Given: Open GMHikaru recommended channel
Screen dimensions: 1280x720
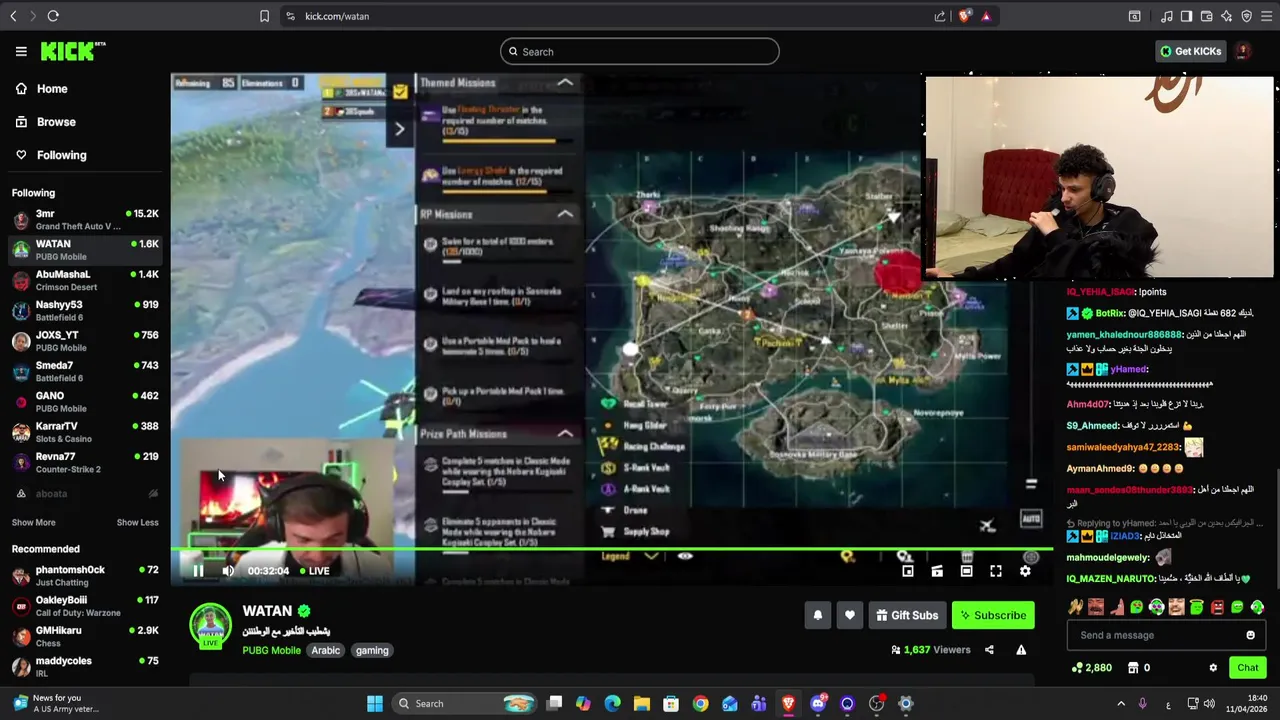Looking at the screenshot, I should 85,636.
